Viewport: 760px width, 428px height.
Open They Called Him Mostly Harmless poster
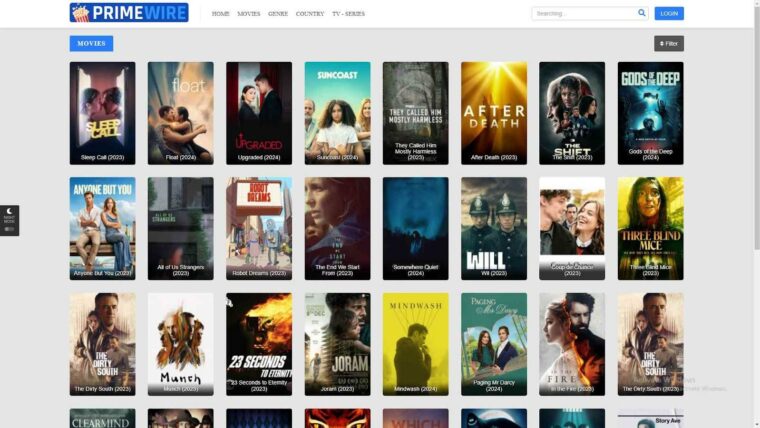[x=415, y=113]
